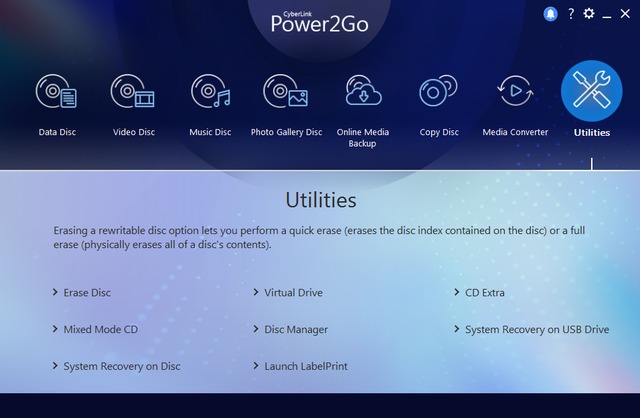
Task: Choose the Music Disc icon
Action: coord(210,94)
